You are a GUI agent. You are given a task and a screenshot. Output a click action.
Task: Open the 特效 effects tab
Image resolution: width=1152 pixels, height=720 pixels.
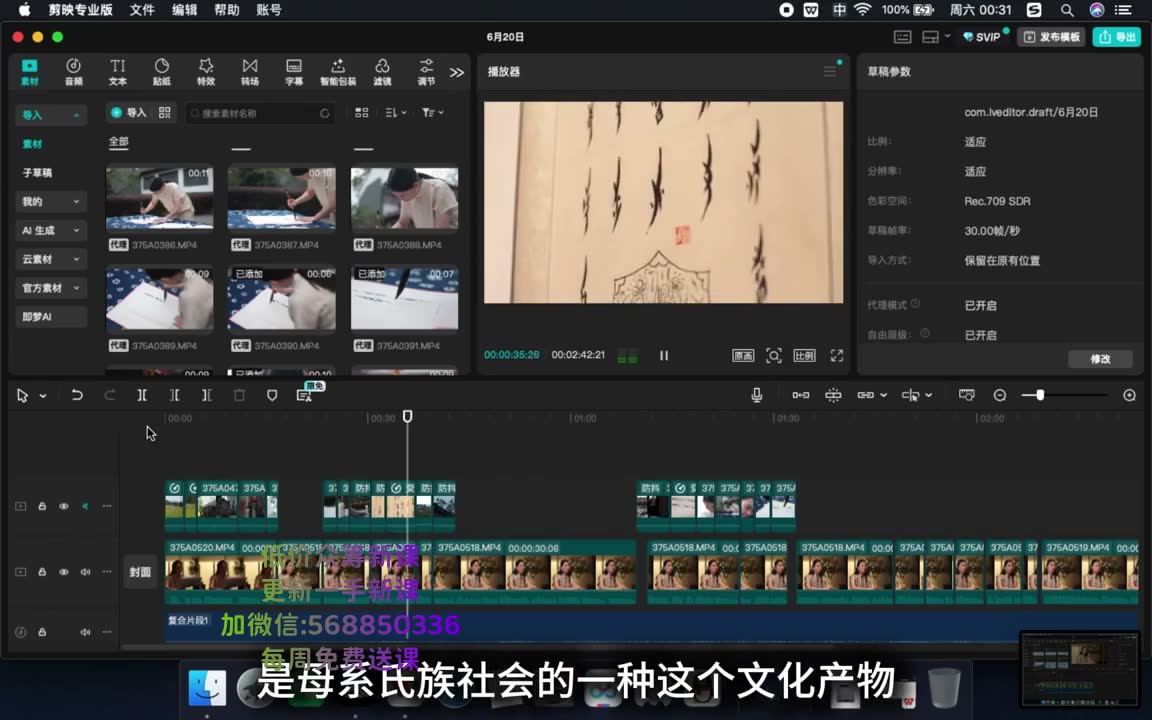click(x=206, y=72)
